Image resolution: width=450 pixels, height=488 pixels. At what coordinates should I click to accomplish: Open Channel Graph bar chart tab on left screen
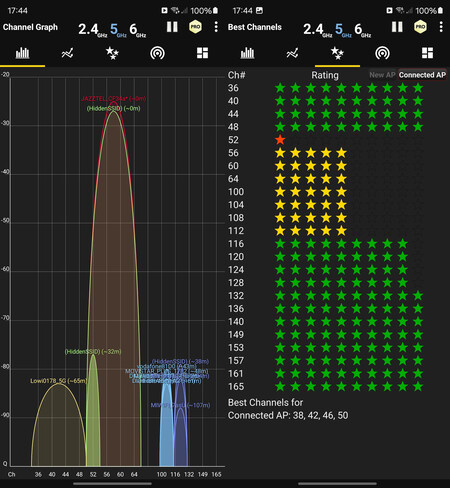tap(22, 53)
